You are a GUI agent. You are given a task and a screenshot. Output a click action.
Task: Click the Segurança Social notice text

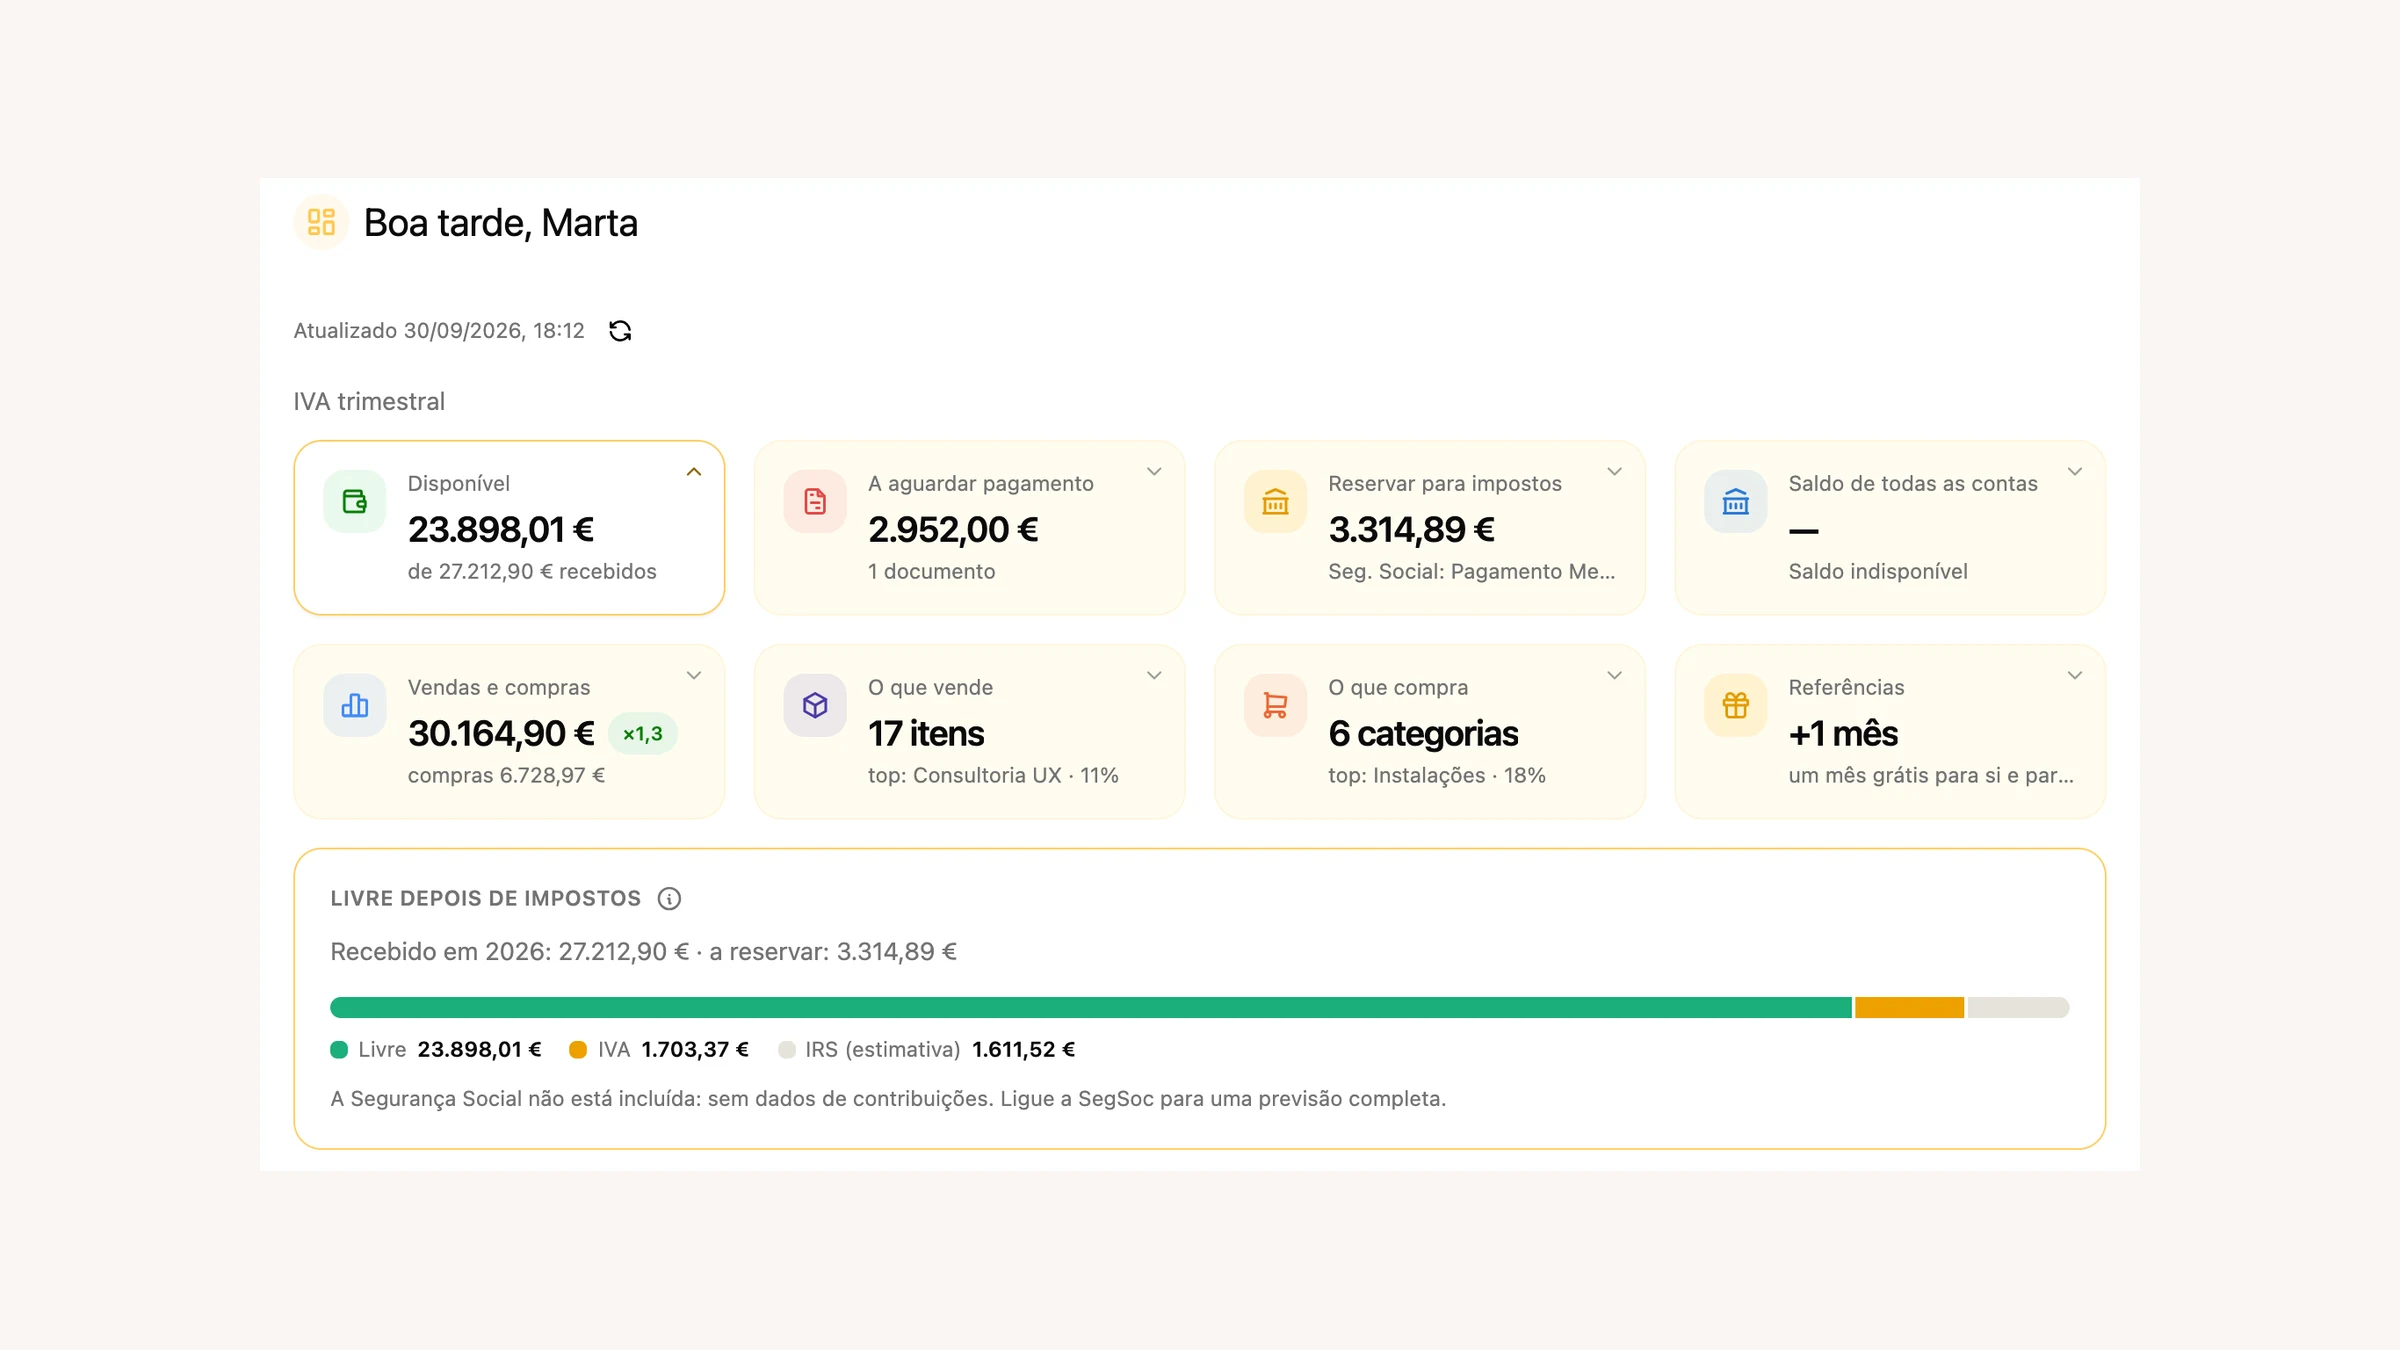(888, 1098)
